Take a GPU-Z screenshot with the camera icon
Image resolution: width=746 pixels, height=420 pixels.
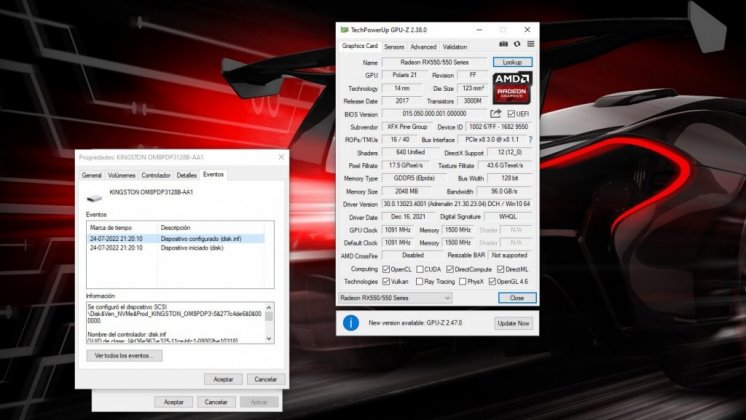coord(503,44)
